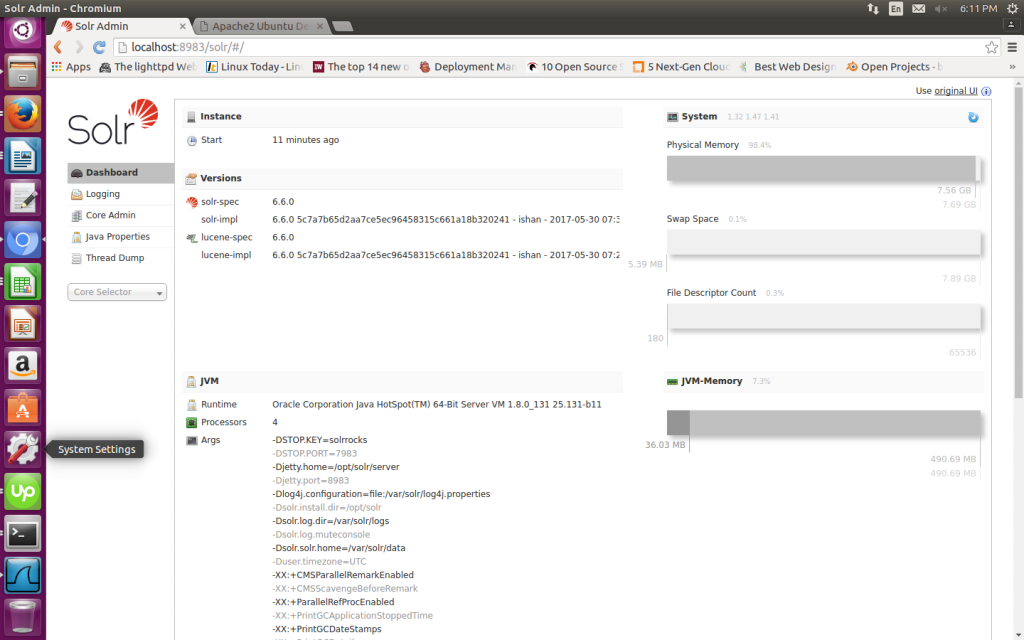Open the 5 Next-Gen Cloud bookmark
1024x640 pixels.
681,67
